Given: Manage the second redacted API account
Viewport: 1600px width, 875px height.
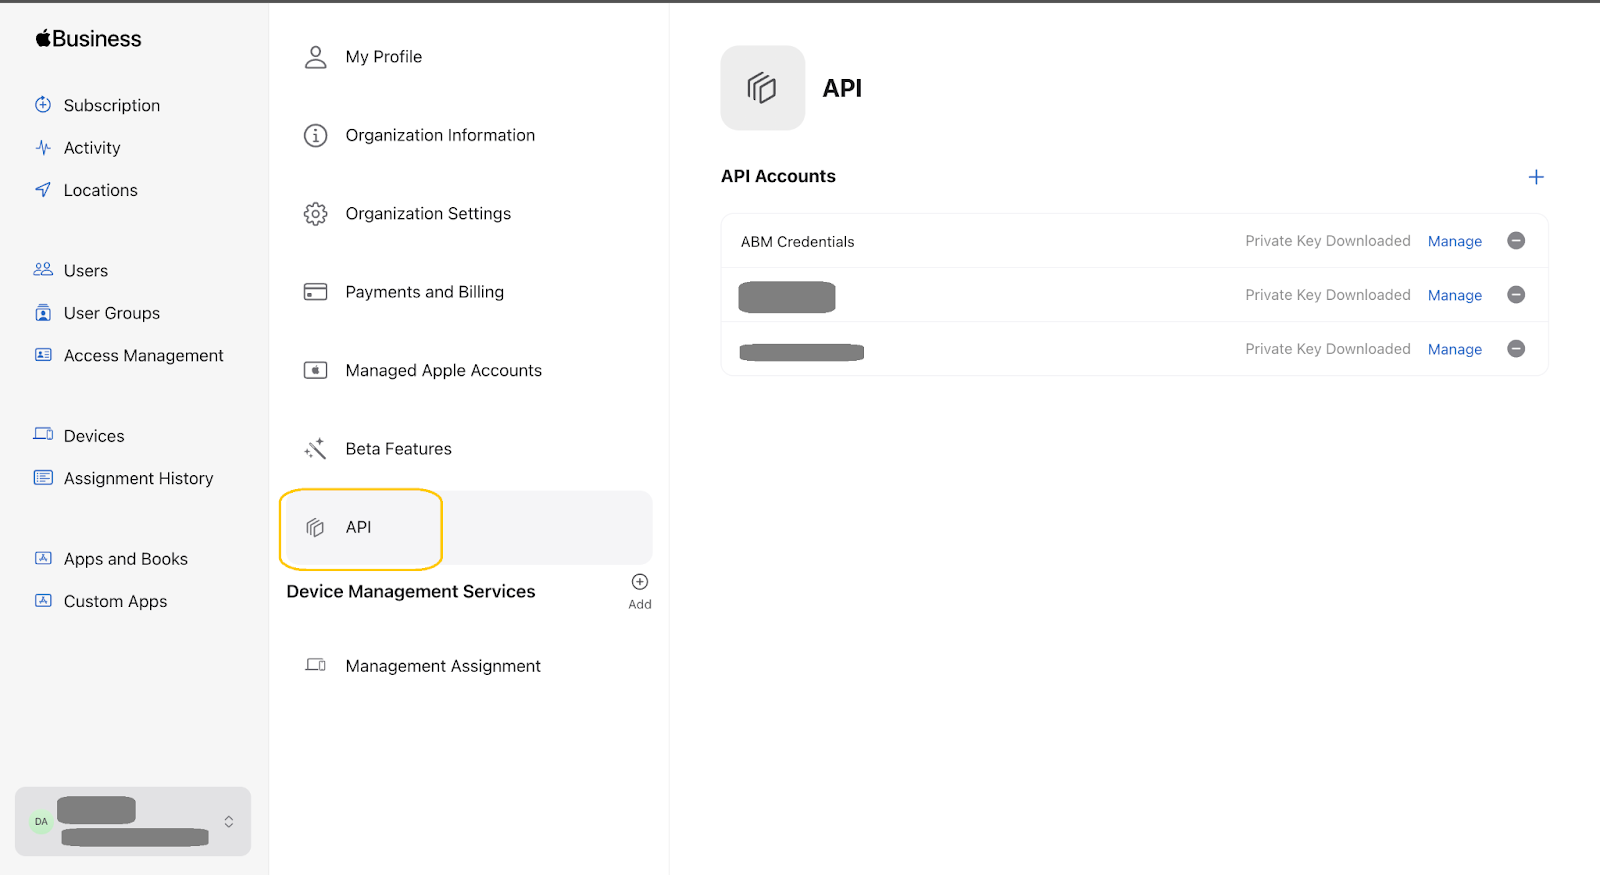Looking at the screenshot, I should point(1455,295).
